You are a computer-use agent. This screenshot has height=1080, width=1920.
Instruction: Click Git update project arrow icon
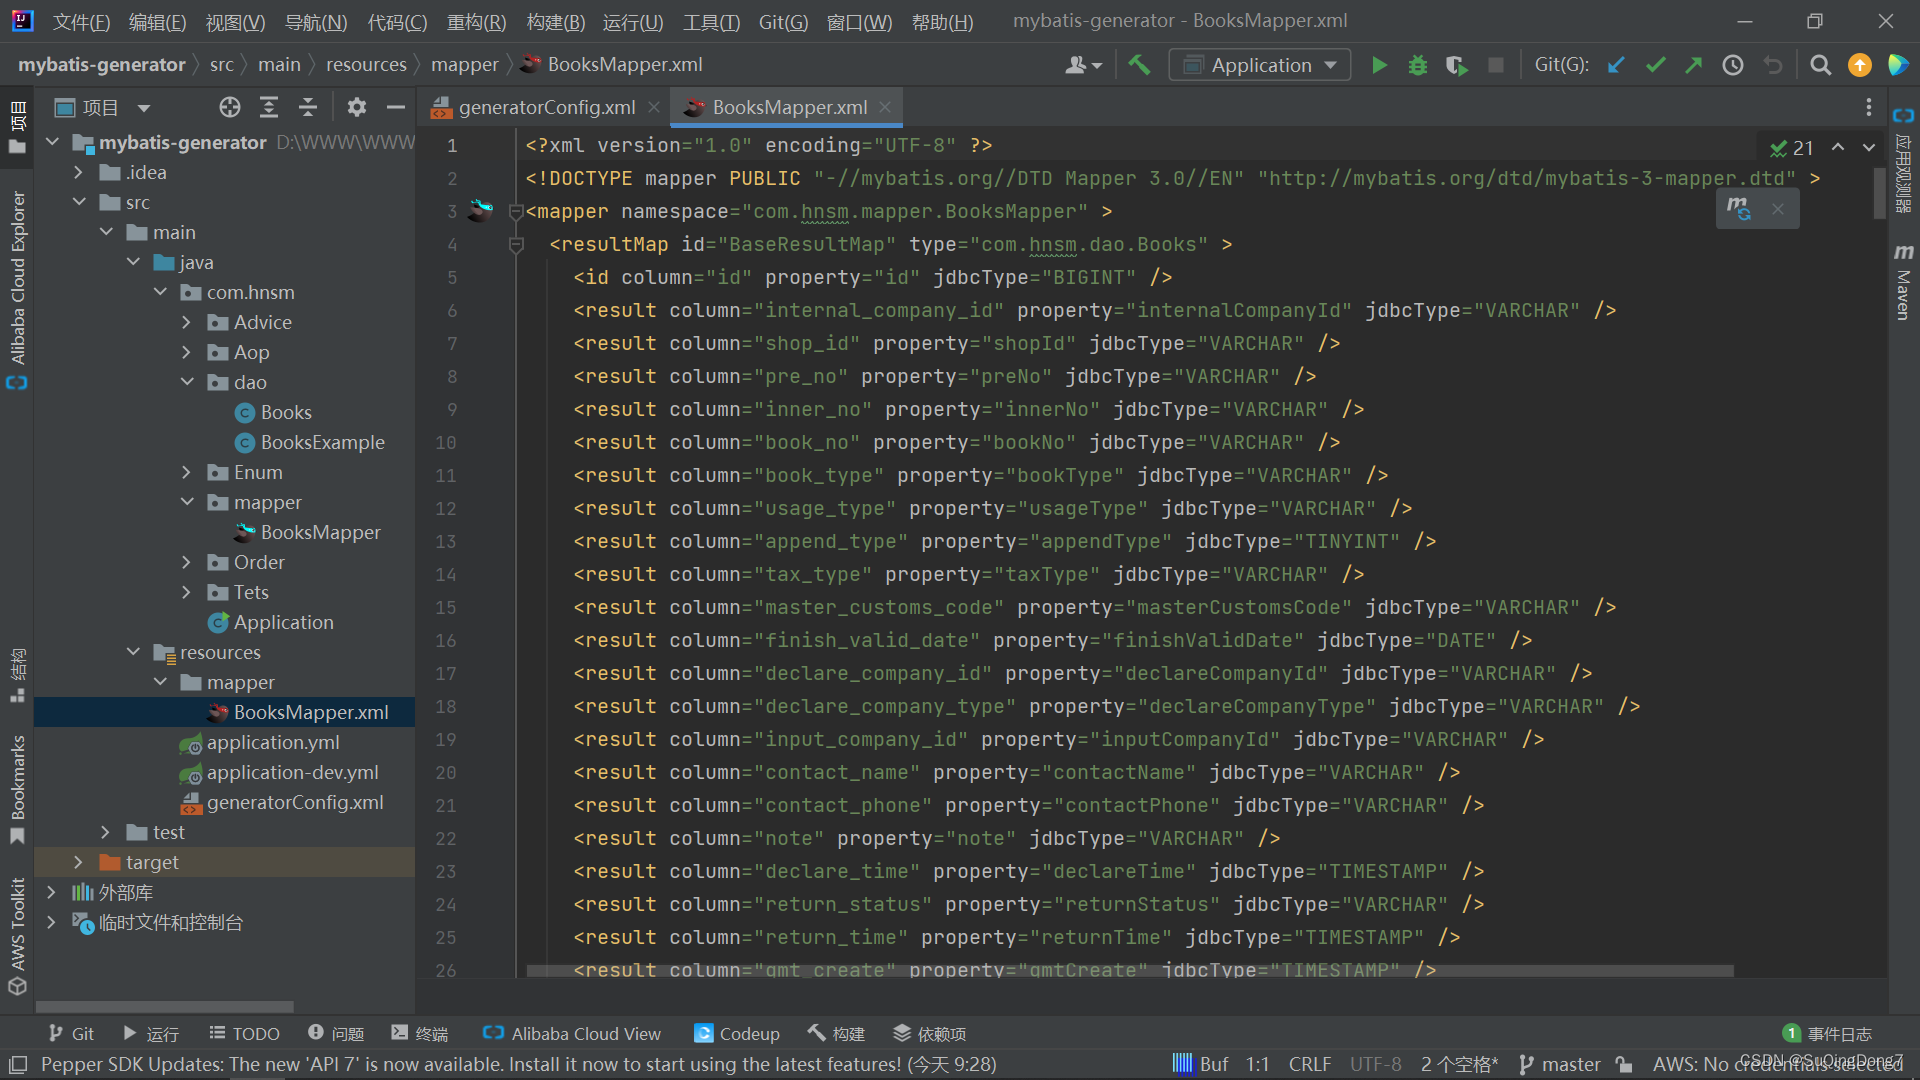click(1616, 65)
